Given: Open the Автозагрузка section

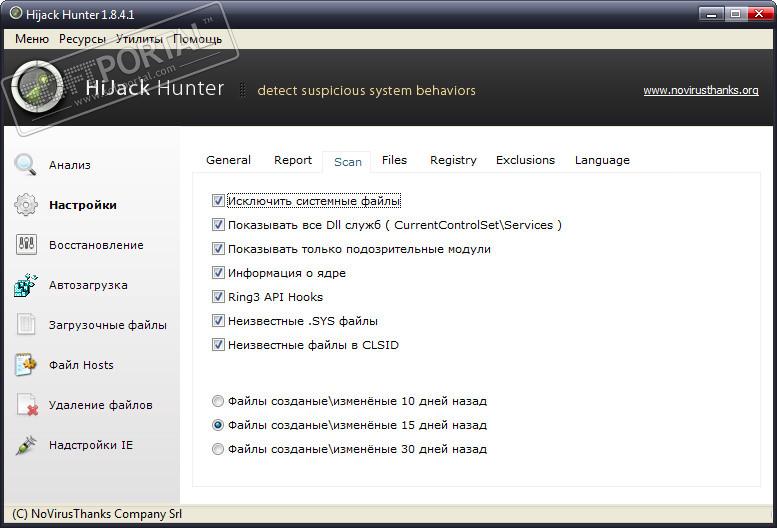Looking at the screenshot, I should pyautogui.click(x=88, y=285).
